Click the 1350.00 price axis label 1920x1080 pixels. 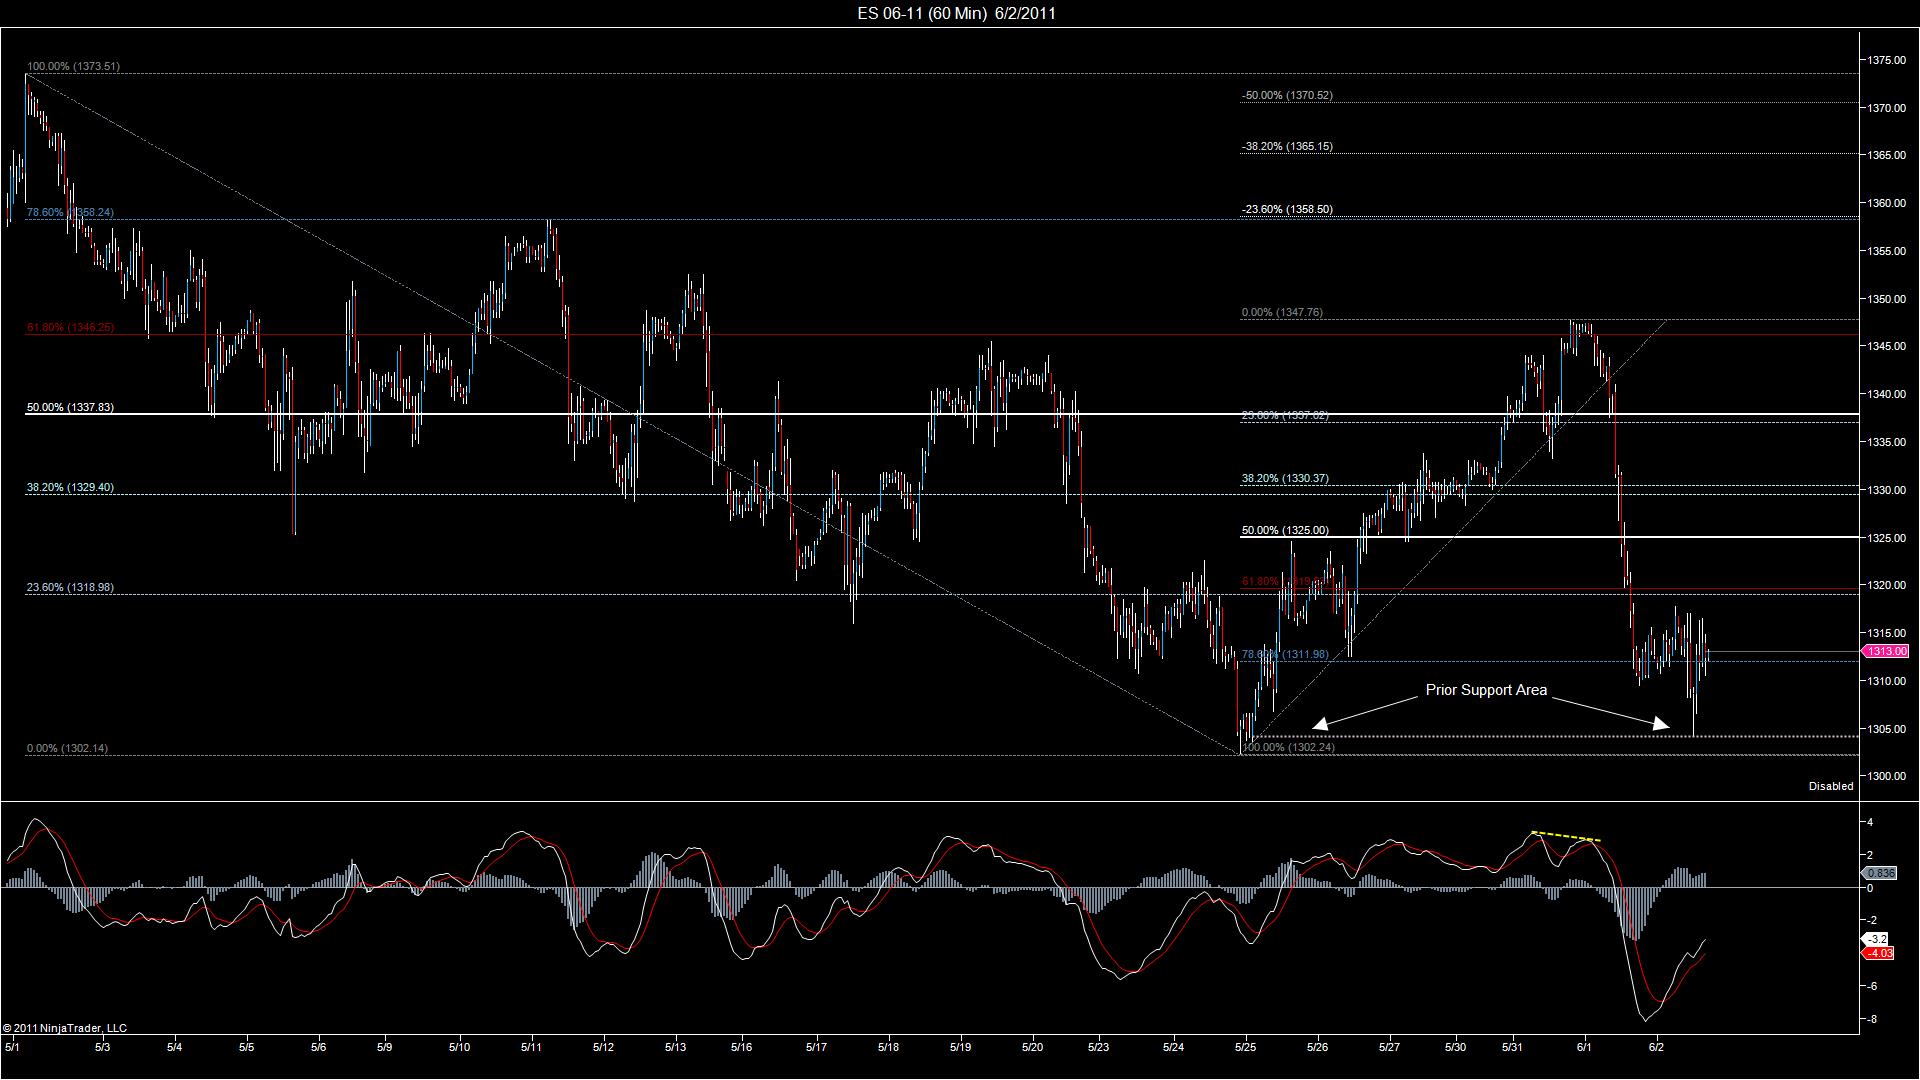[x=1886, y=299]
